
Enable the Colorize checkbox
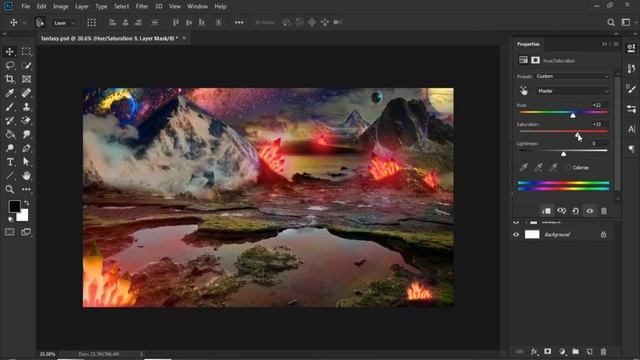tap(568, 168)
